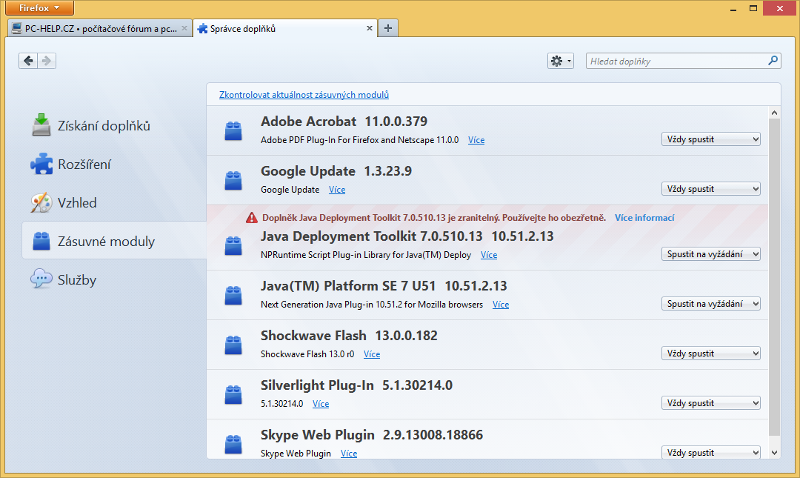Click the Vzhled paintbrush icon
The image size is (800, 478).
(x=41, y=202)
